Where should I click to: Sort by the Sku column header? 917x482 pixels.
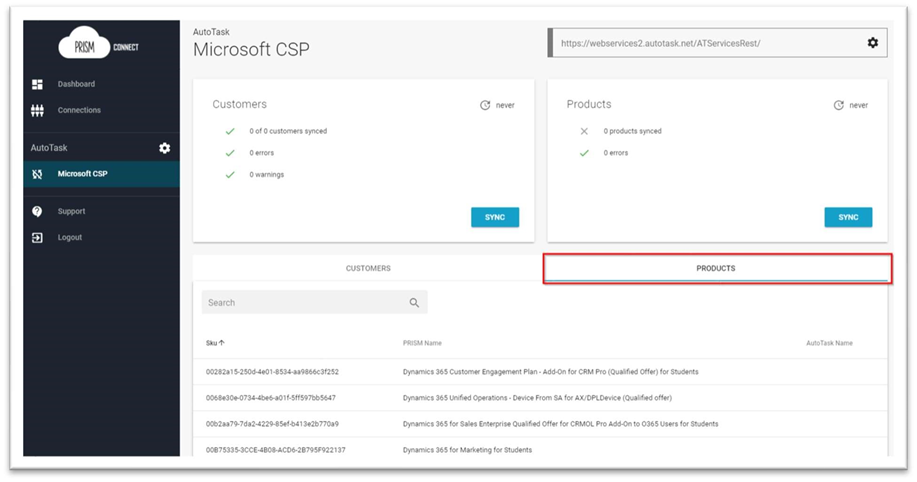click(215, 343)
